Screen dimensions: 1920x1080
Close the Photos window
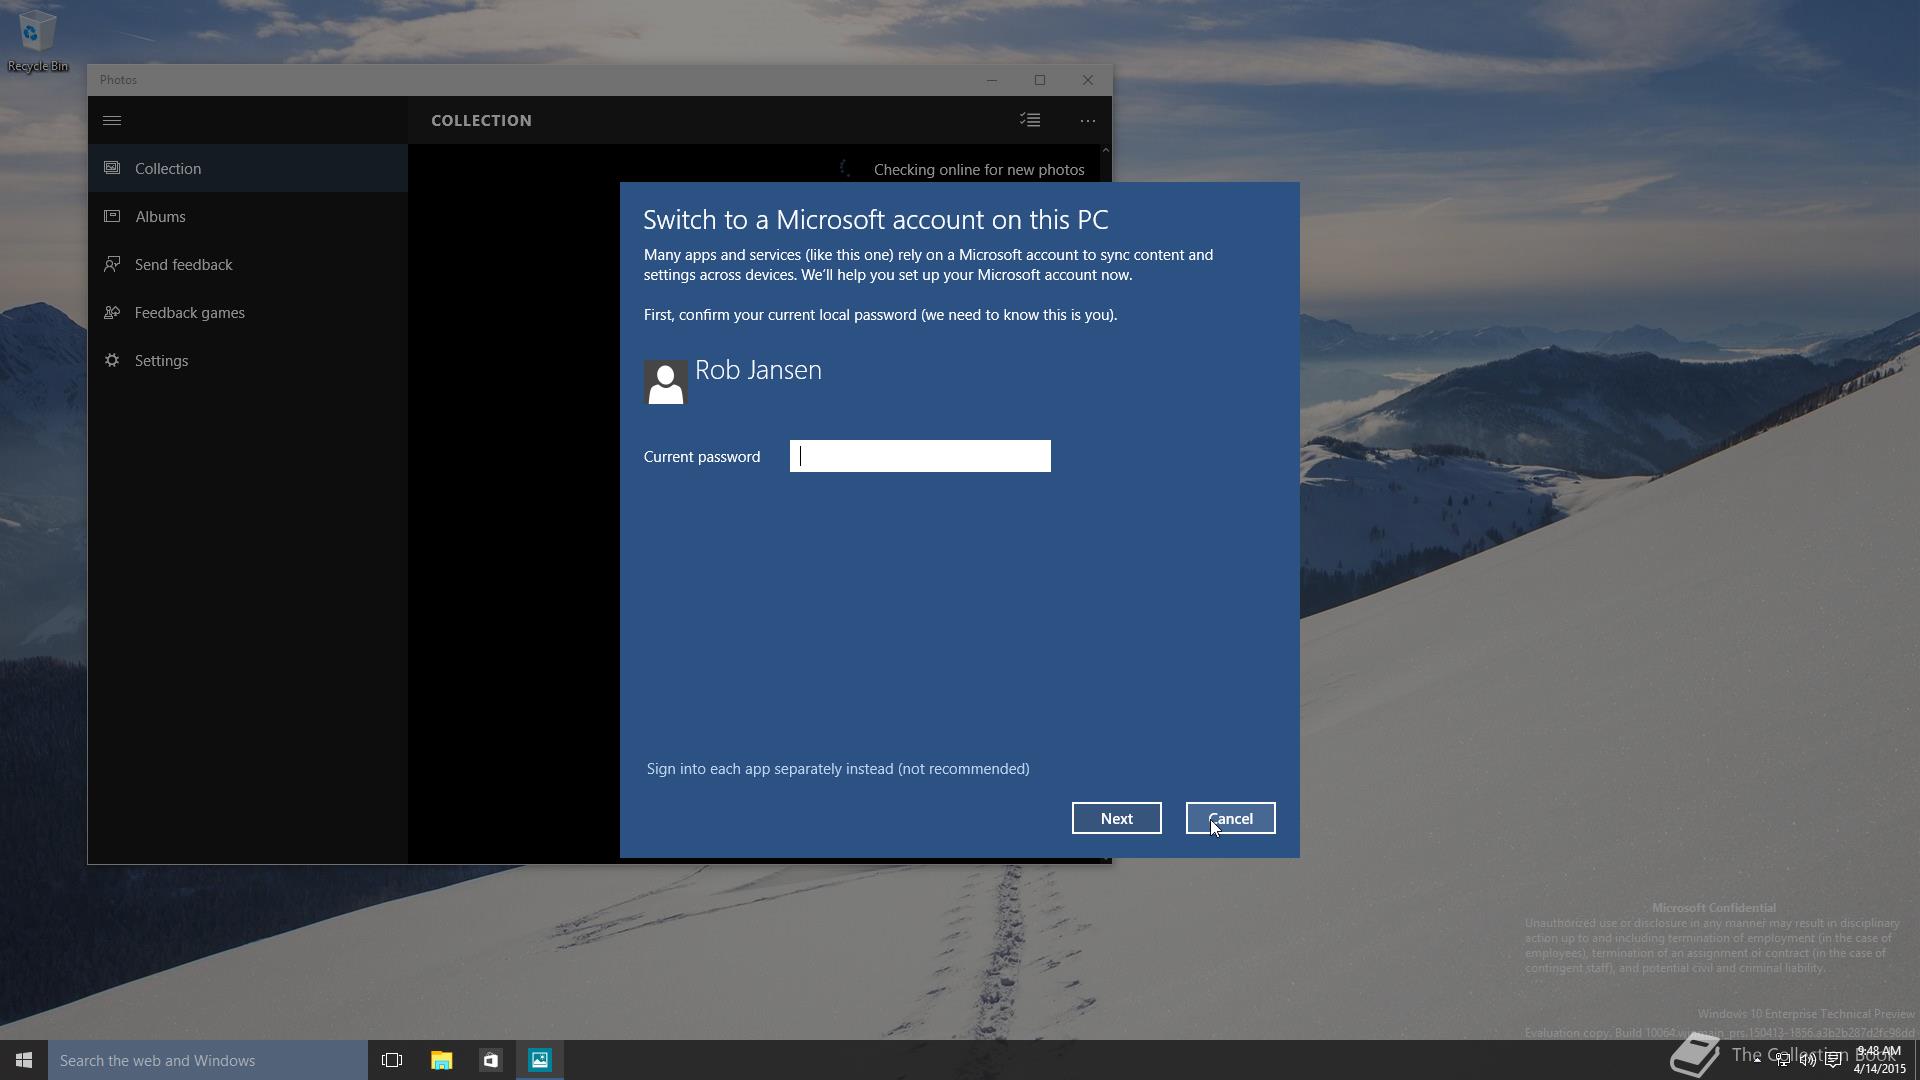[x=1088, y=80]
